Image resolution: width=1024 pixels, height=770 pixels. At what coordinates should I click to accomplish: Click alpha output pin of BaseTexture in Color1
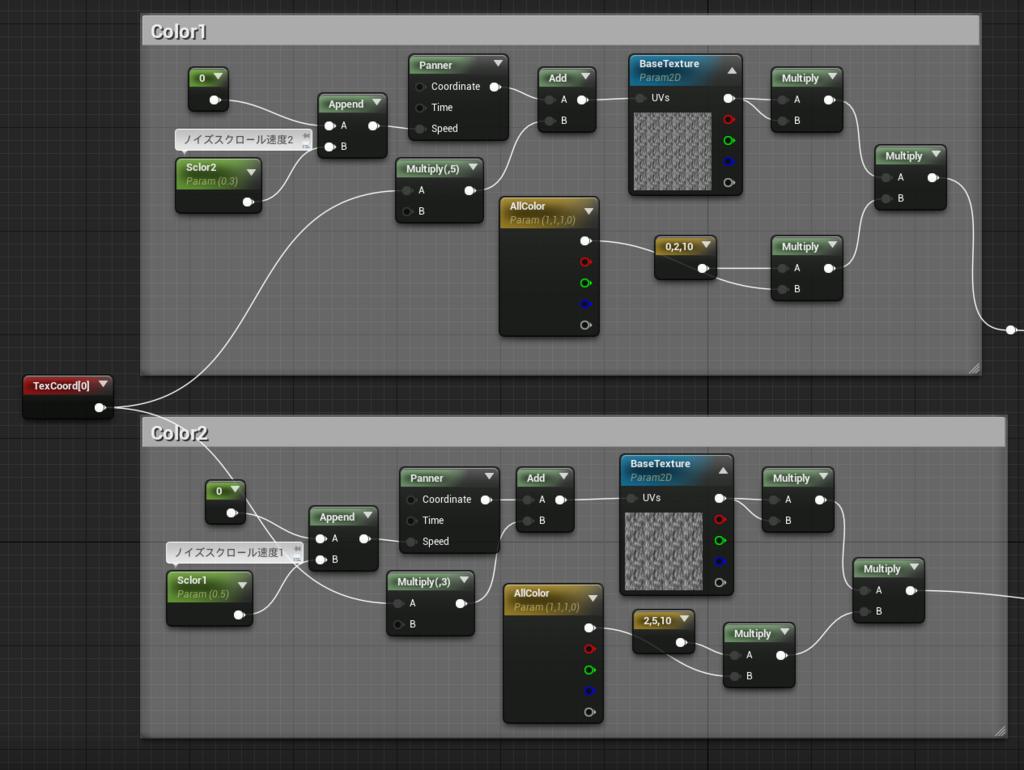[x=729, y=182]
